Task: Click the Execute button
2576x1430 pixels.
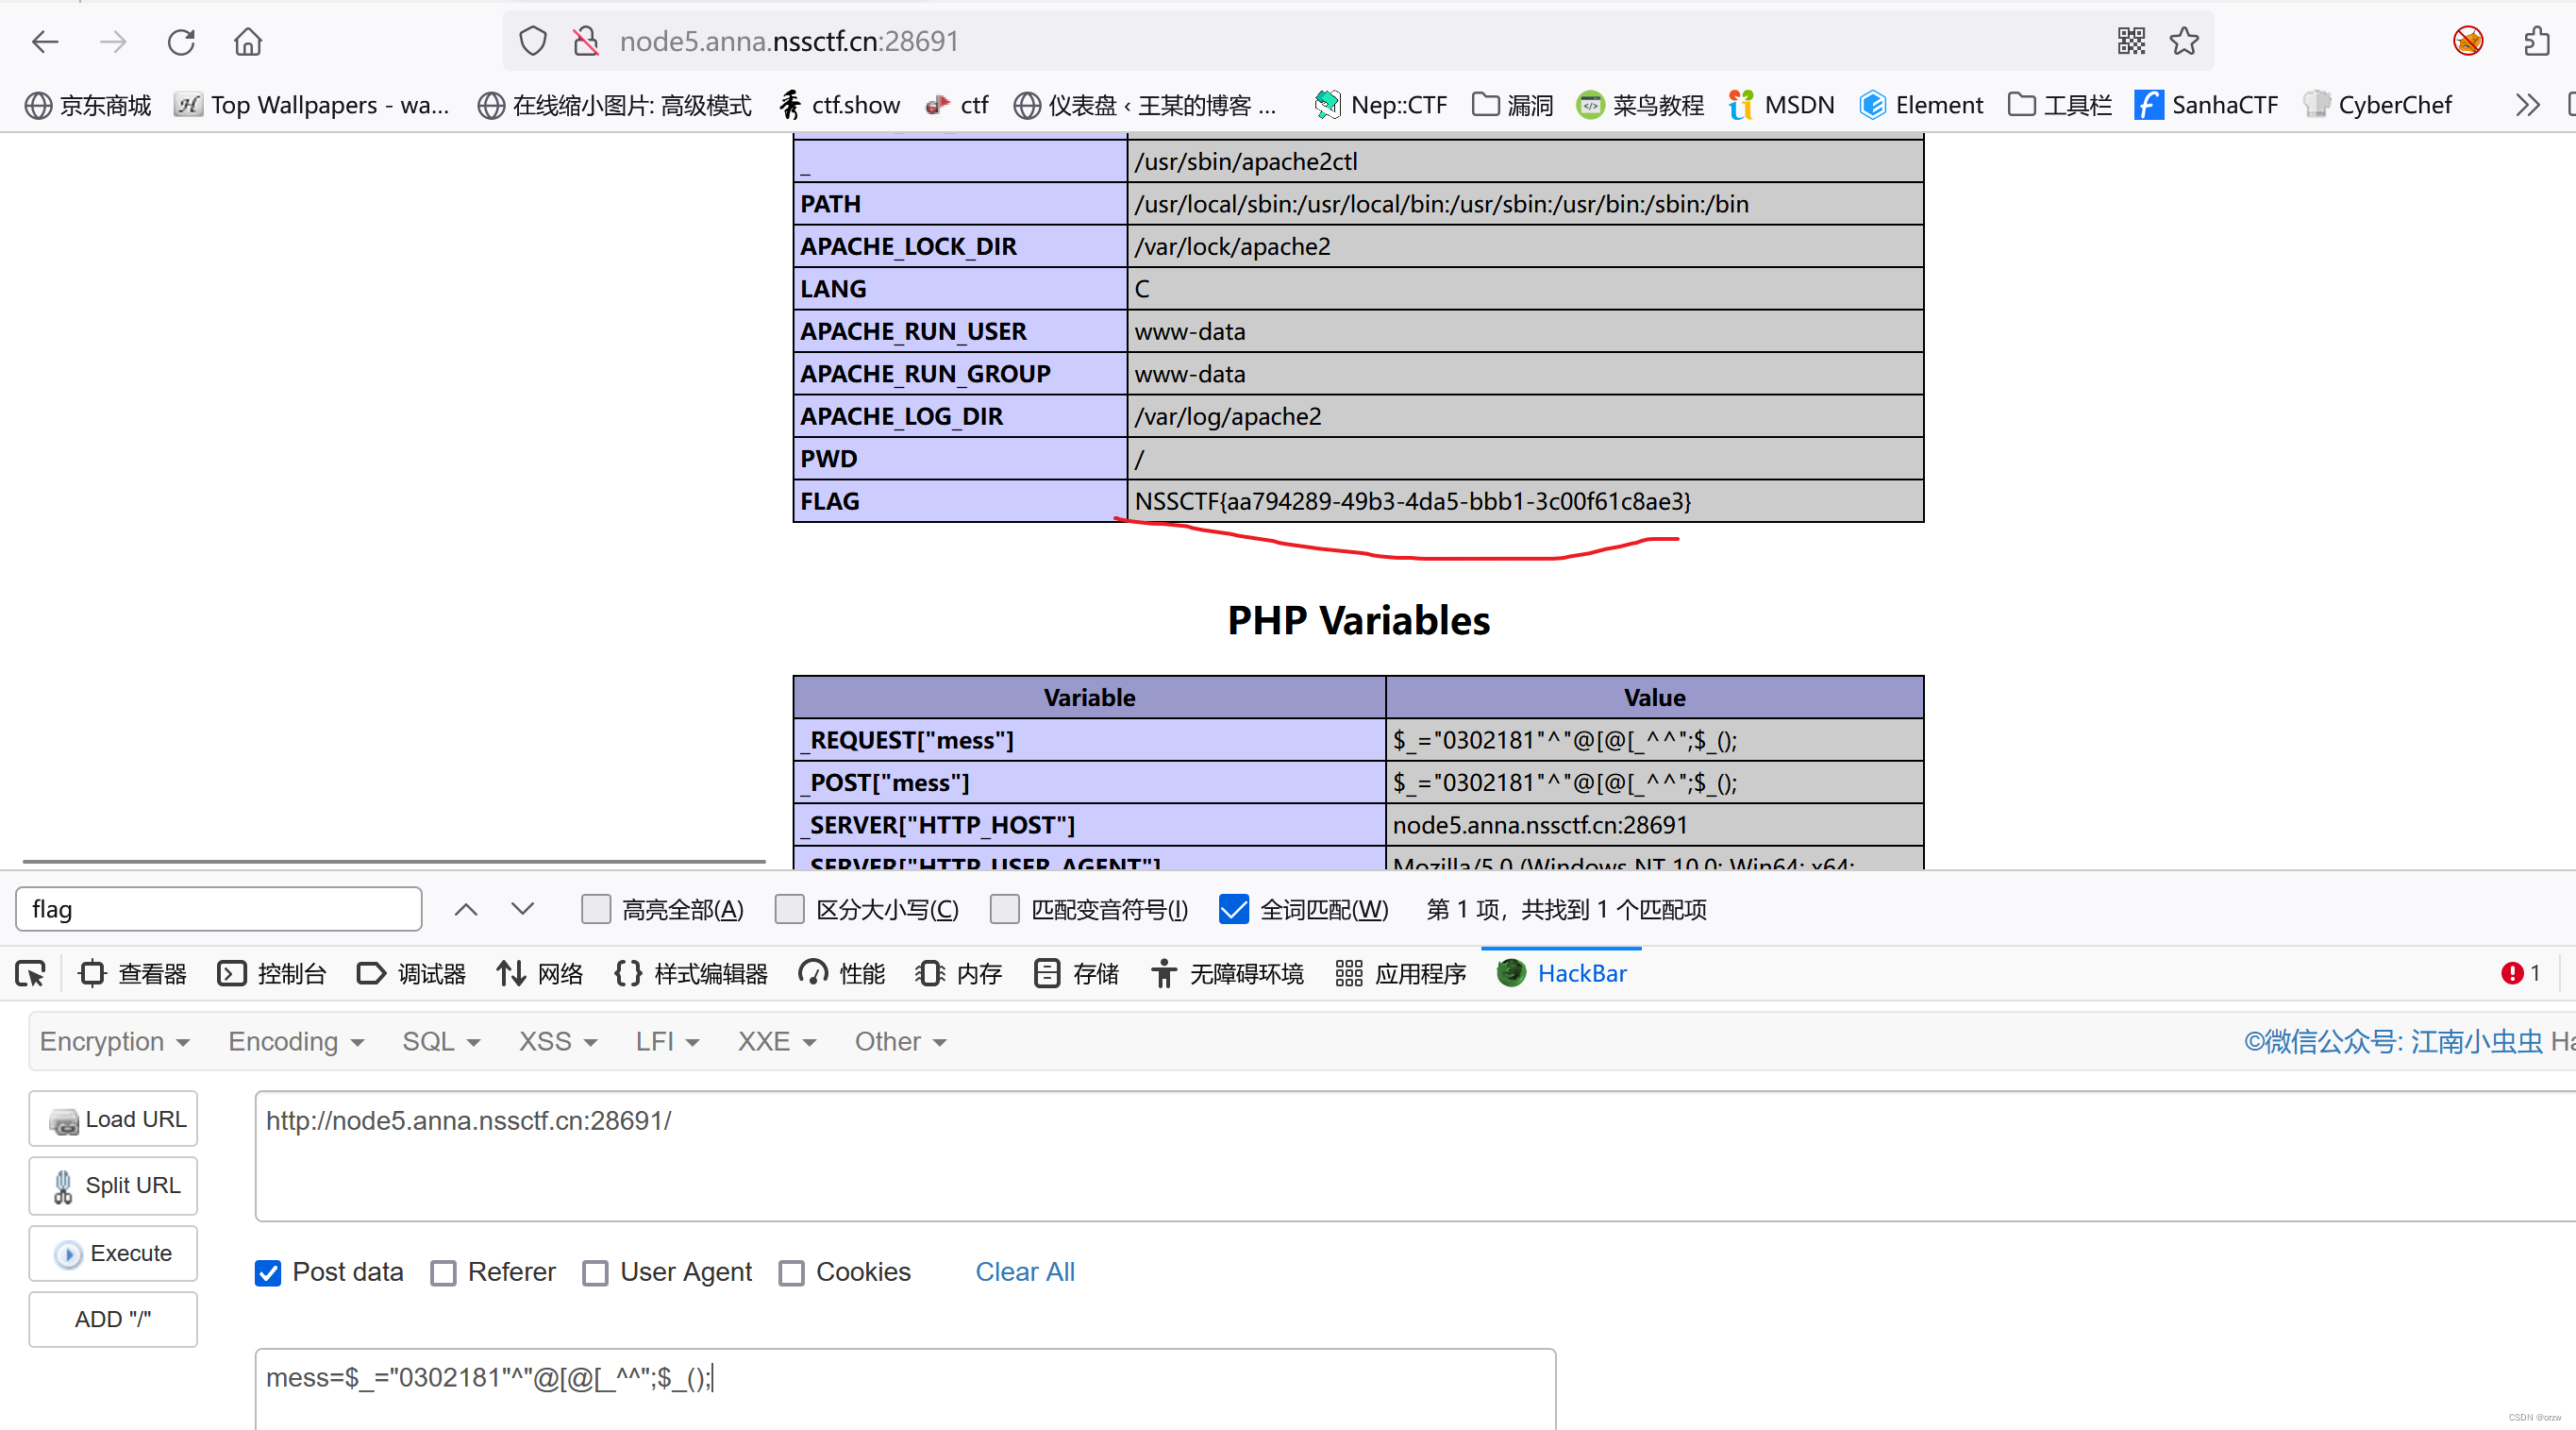Action: point(112,1253)
